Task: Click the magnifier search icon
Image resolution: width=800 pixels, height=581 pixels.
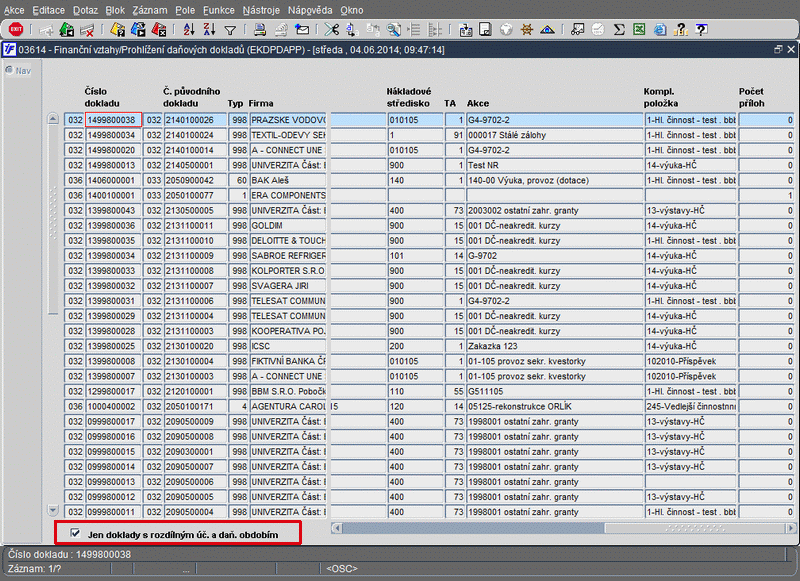Action: click(x=393, y=30)
